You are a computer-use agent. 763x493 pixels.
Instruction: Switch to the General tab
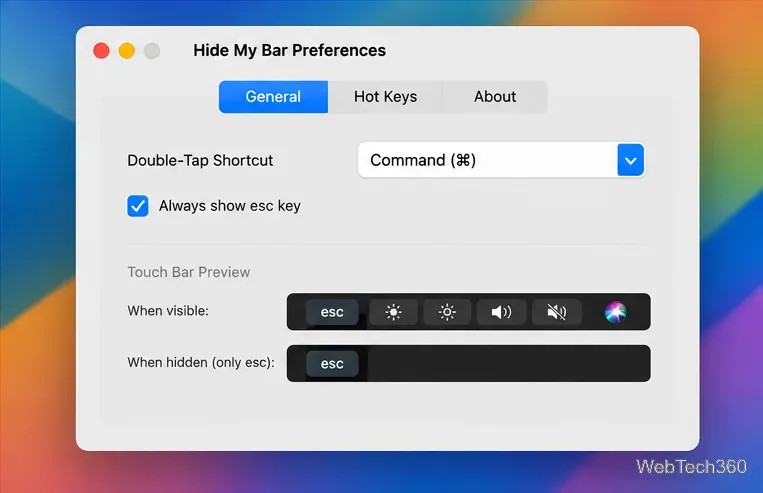273,97
